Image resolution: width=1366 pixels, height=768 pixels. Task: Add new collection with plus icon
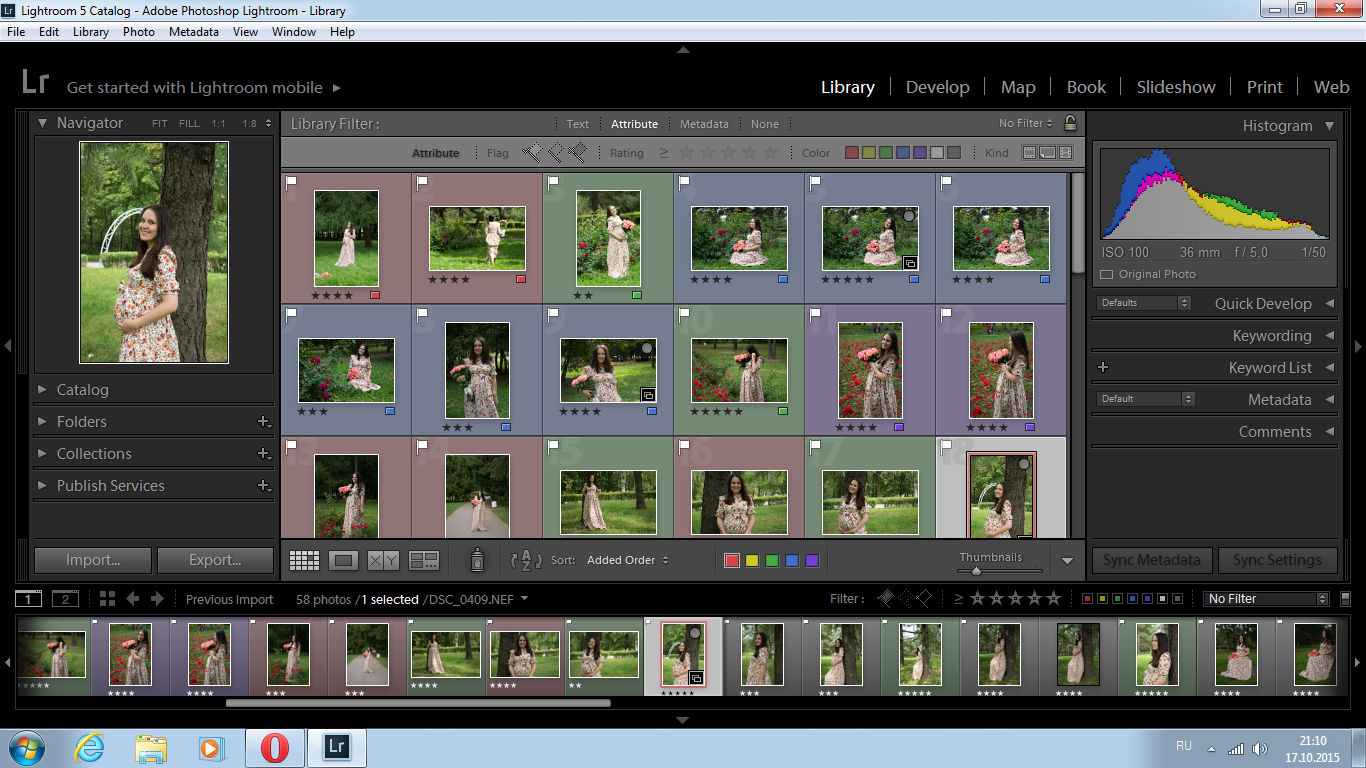(263, 454)
